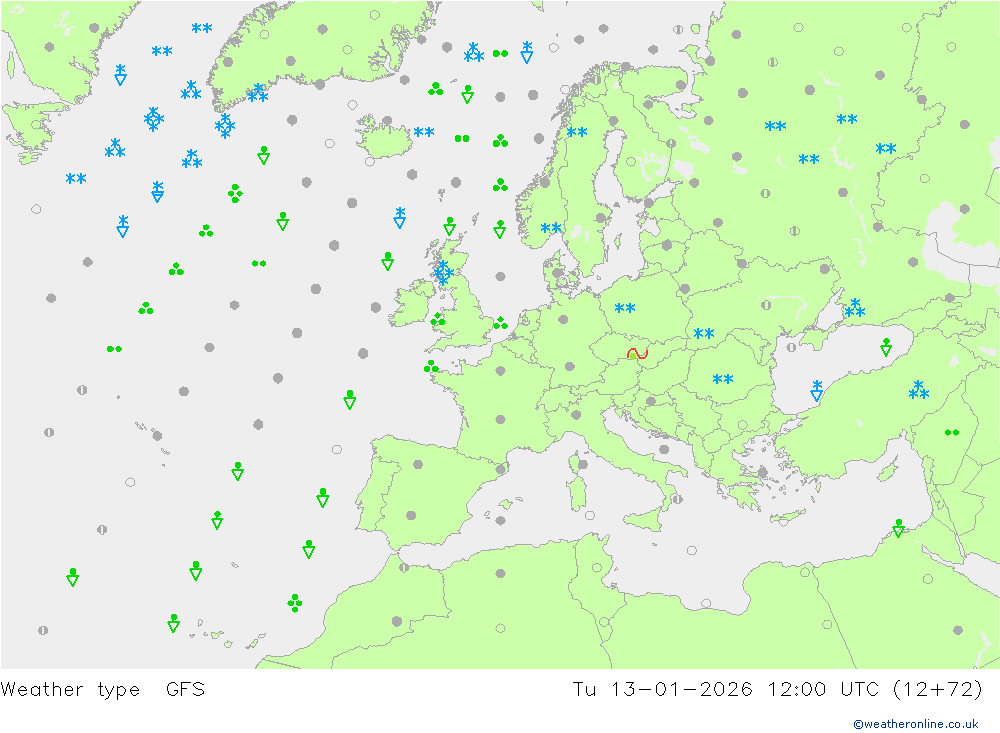Click the shower symbol on the Levant coast
Image resolution: width=1000 pixels, height=733 pixels.
899,528
